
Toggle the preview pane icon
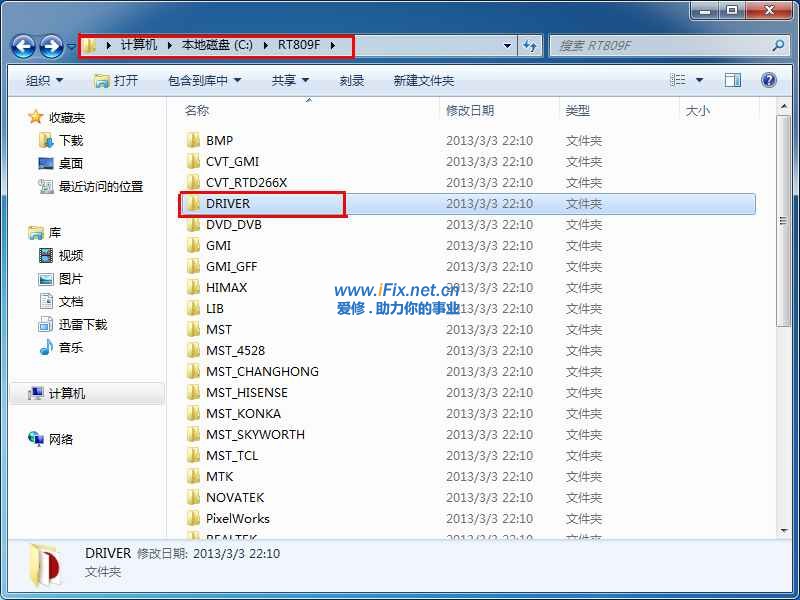coord(733,80)
